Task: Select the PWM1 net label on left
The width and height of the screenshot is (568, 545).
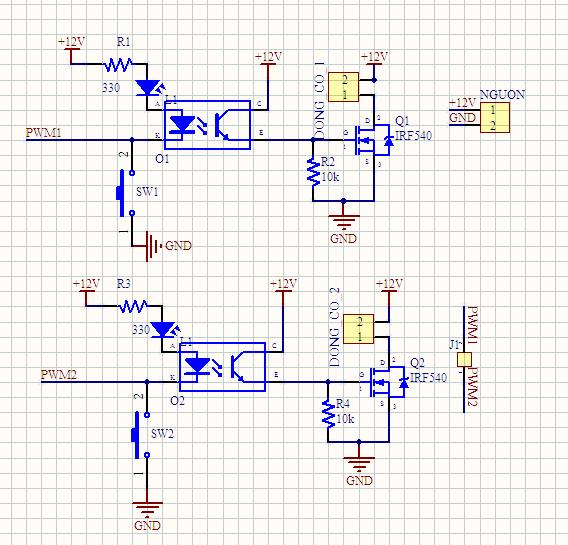Action: point(43,133)
